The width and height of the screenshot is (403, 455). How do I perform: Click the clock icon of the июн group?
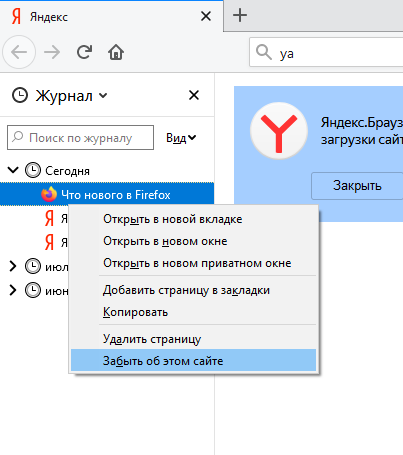click(x=33, y=290)
